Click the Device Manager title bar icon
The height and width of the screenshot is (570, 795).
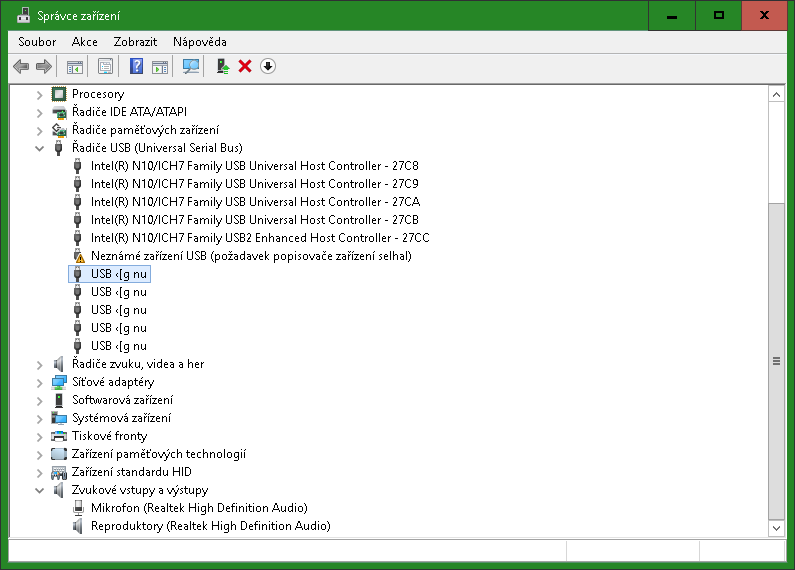pyautogui.click(x=23, y=16)
